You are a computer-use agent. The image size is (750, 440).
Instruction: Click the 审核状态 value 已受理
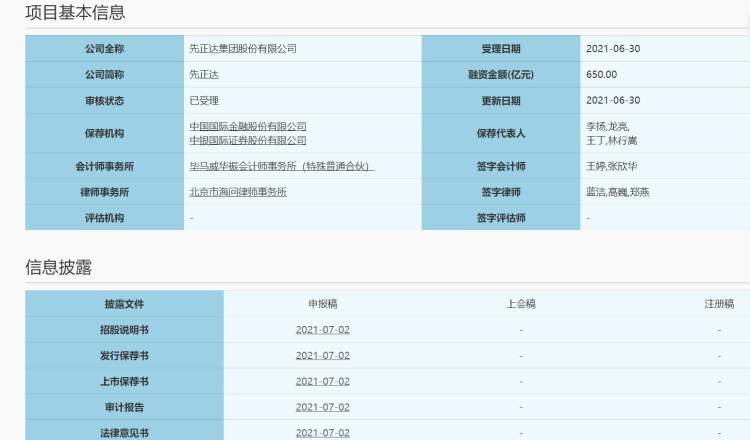pyautogui.click(x=203, y=100)
